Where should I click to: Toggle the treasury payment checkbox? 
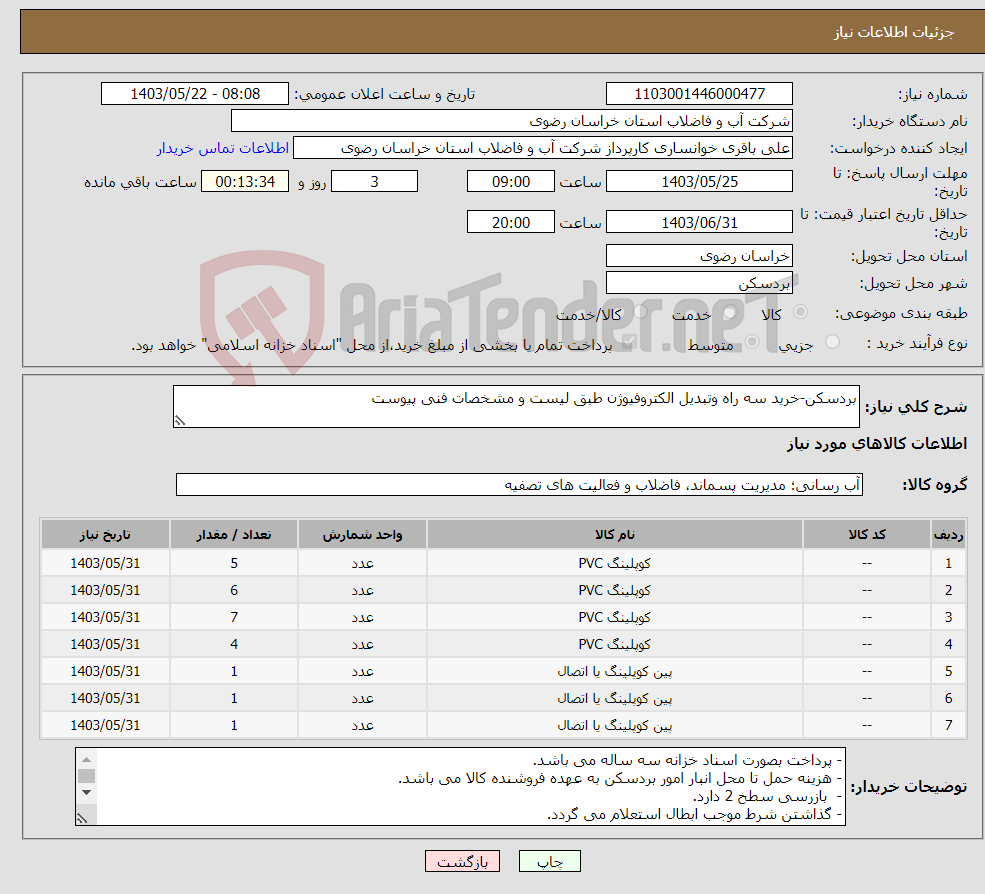(x=628, y=342)
